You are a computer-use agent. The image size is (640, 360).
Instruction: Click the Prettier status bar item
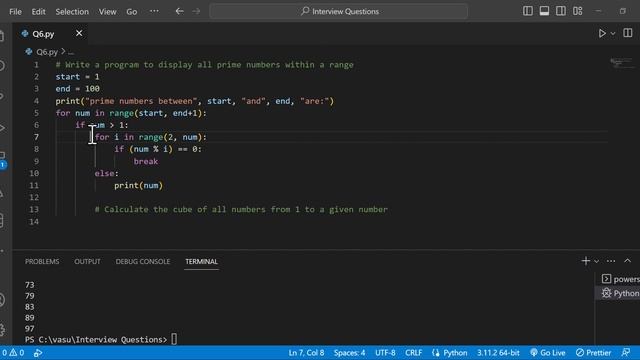593,353
